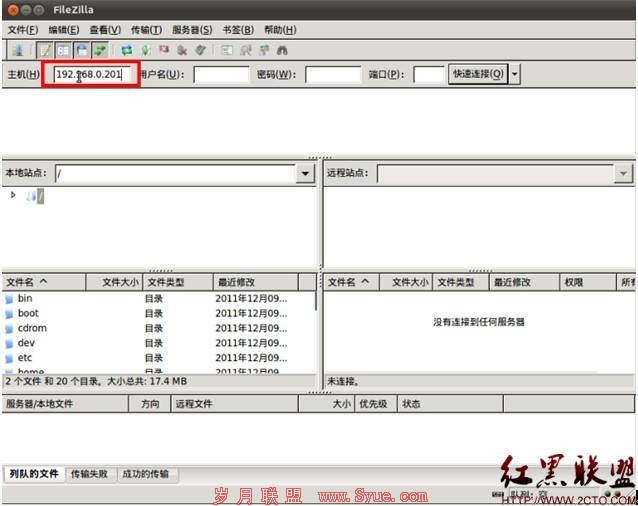Click the 服务器/本地文件 queue column header
This screenshot has height=506, width=638.
click(x=65, y=404)
